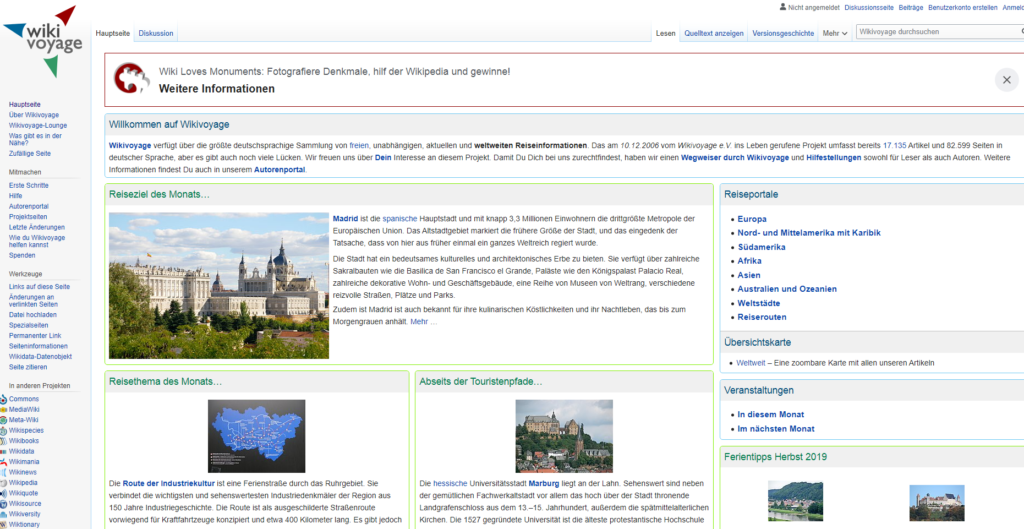Open Wikidata-Datenobjekt in sidebar
This screenshot has height=529, width=1024.
tap(40, 357)
